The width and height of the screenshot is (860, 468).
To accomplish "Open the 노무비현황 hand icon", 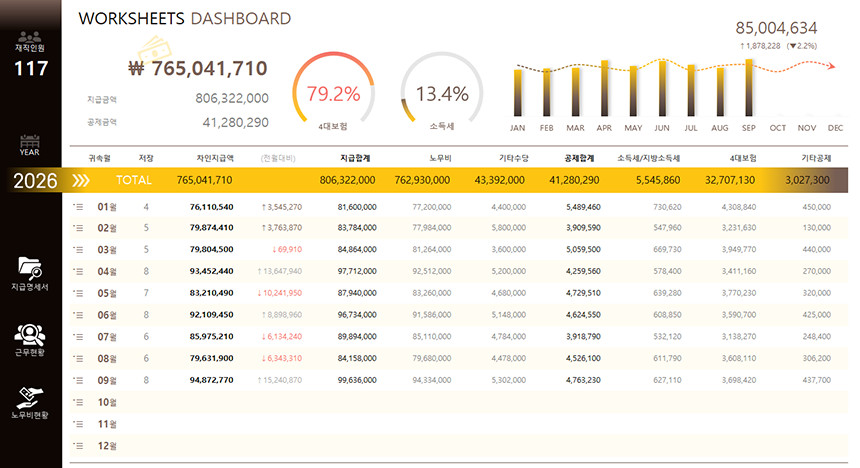I will 30,397.
